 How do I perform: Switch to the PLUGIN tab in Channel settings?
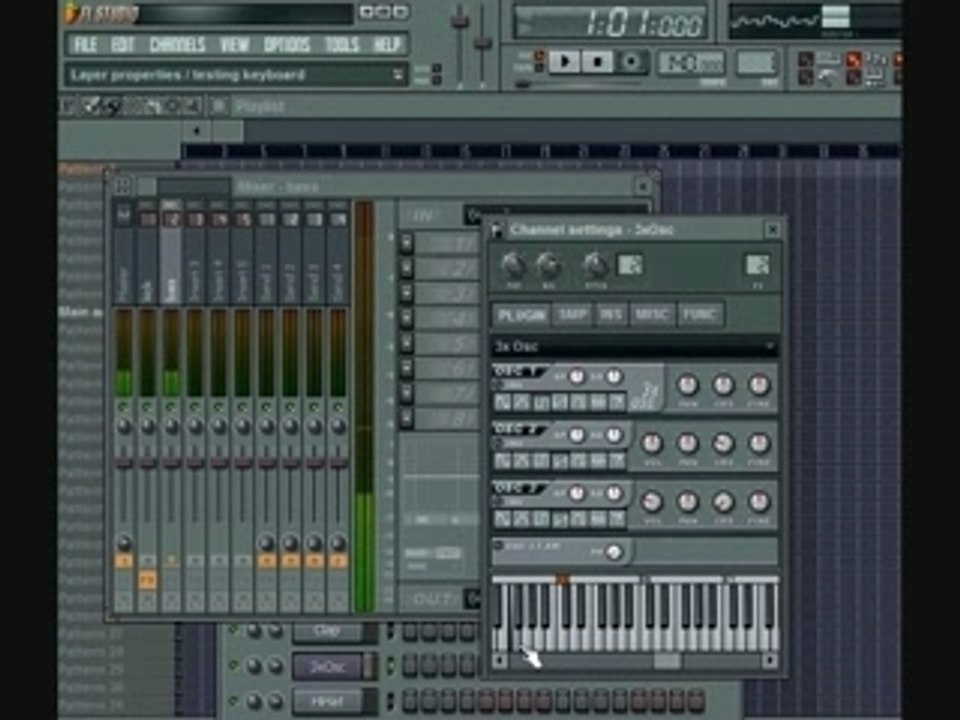point(522,315)
